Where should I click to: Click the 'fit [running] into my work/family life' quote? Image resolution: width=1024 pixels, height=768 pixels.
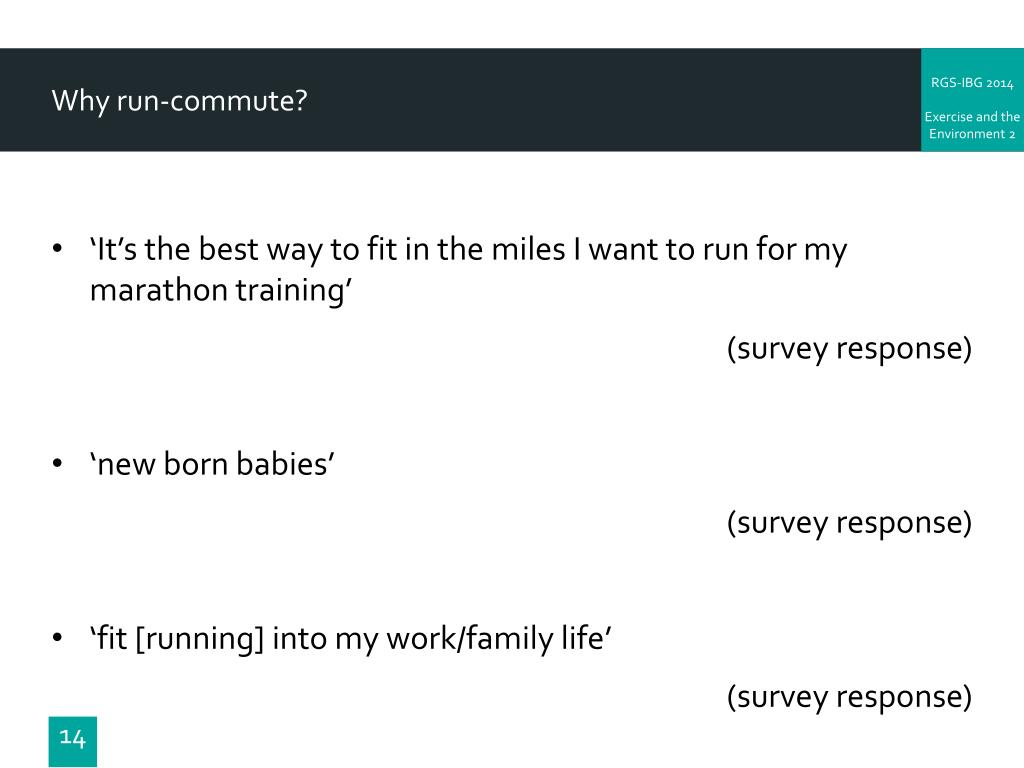(350, 639)
